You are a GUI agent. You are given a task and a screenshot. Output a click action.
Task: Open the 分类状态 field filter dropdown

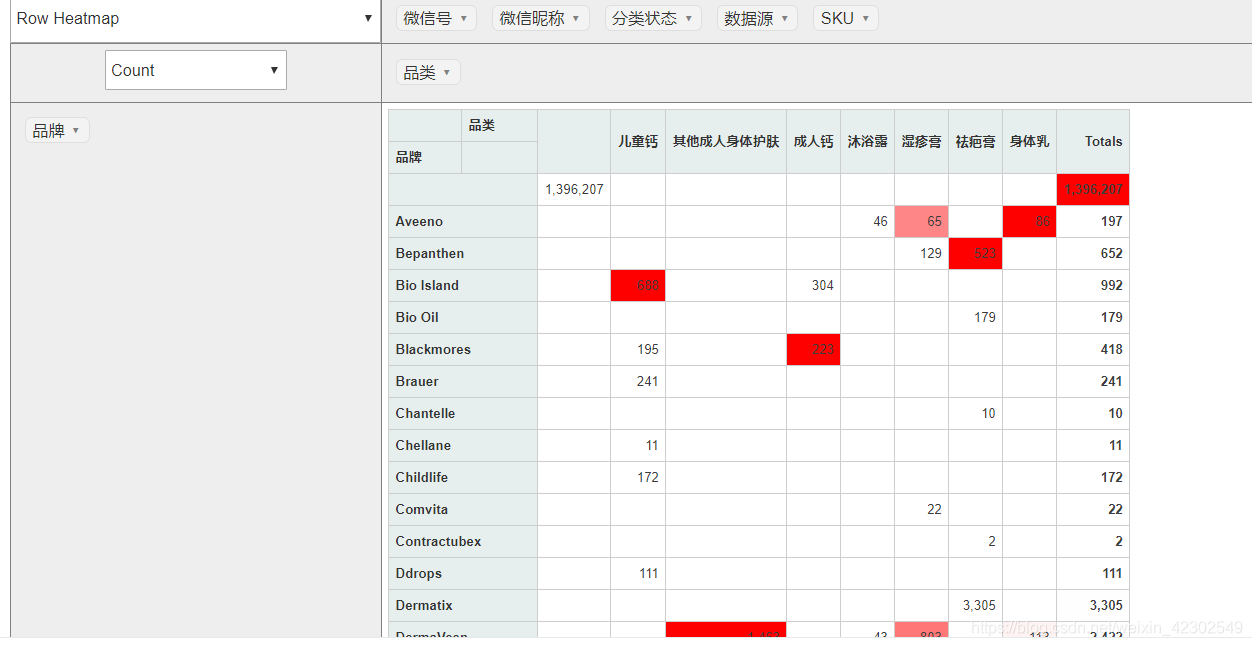pos(652,17)
